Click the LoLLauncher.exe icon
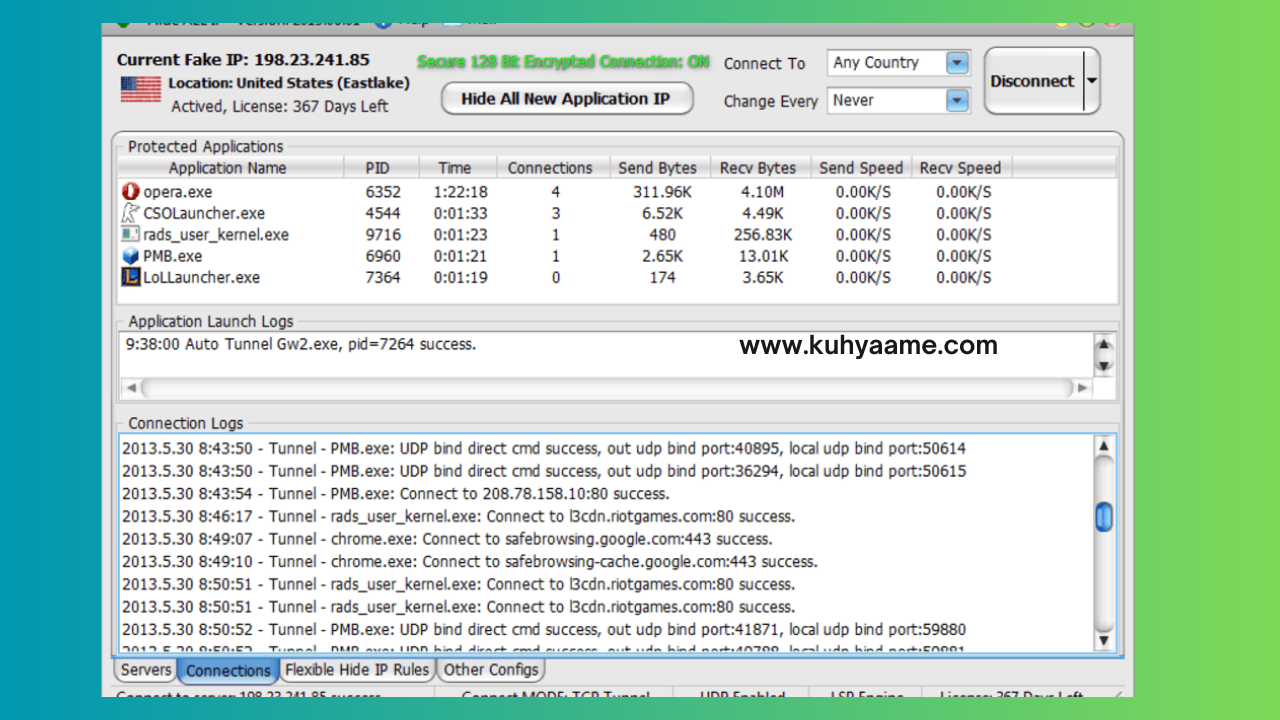 pyautogui.click(x=130, y=278)
